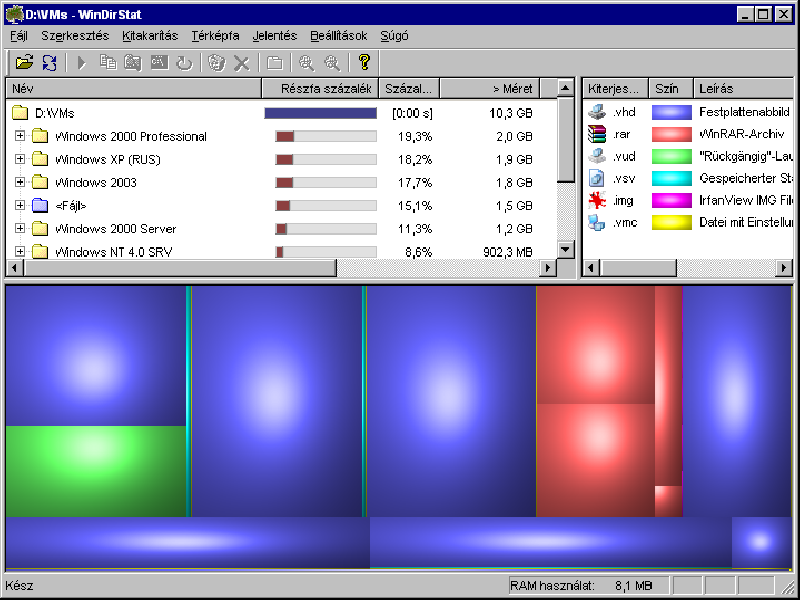Click the Százal... column header
This screenshot has height=600, width=800.
(409, 88)
